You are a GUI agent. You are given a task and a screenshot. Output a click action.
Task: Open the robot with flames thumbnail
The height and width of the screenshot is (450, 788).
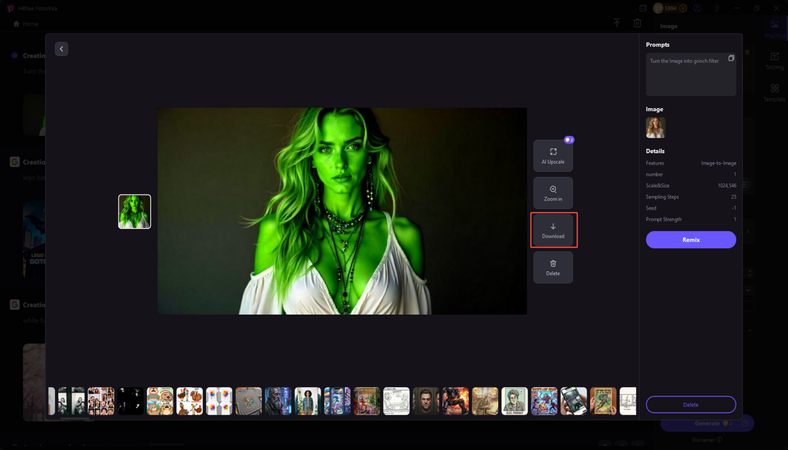[455, 401]
